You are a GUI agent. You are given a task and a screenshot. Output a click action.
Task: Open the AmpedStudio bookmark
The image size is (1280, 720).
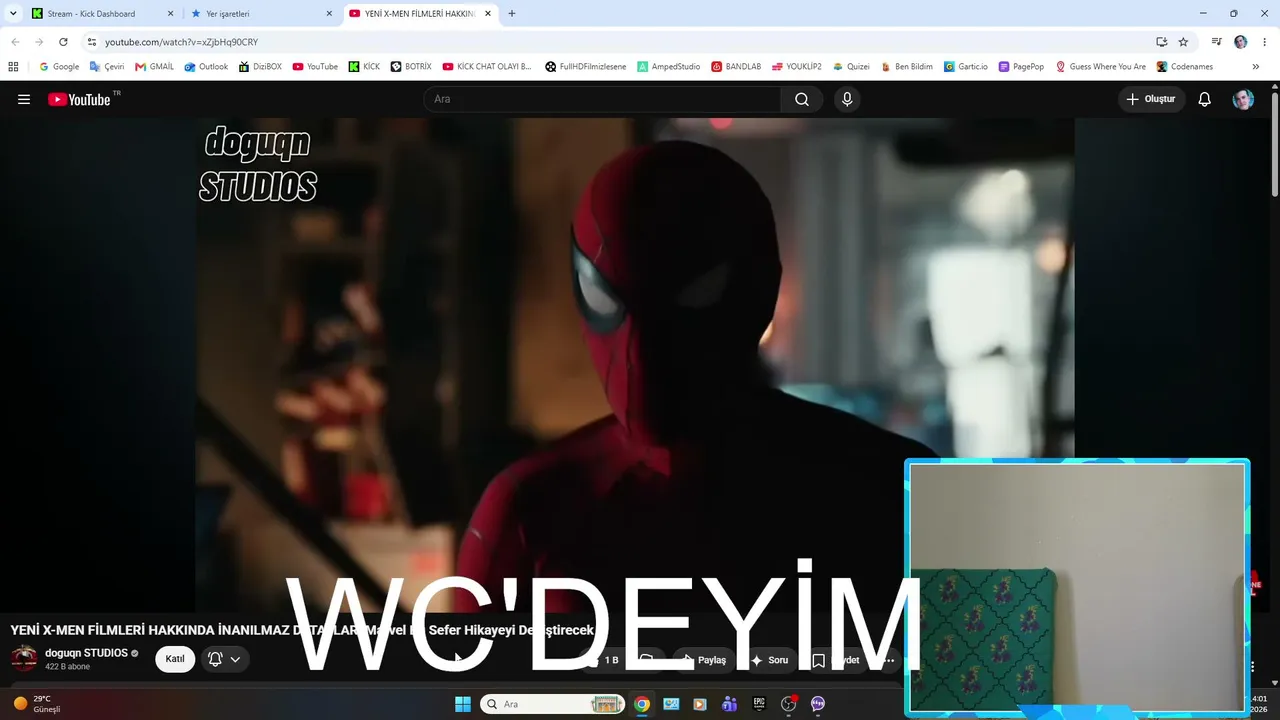coord(669,67)
